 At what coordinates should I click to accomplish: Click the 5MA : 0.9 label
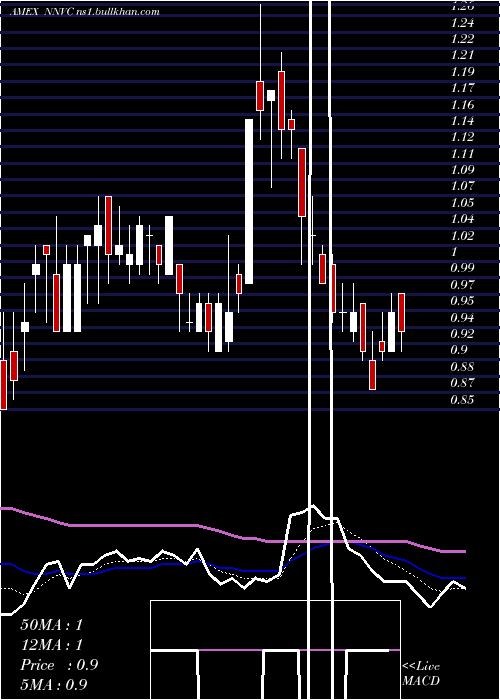(54, 684)
